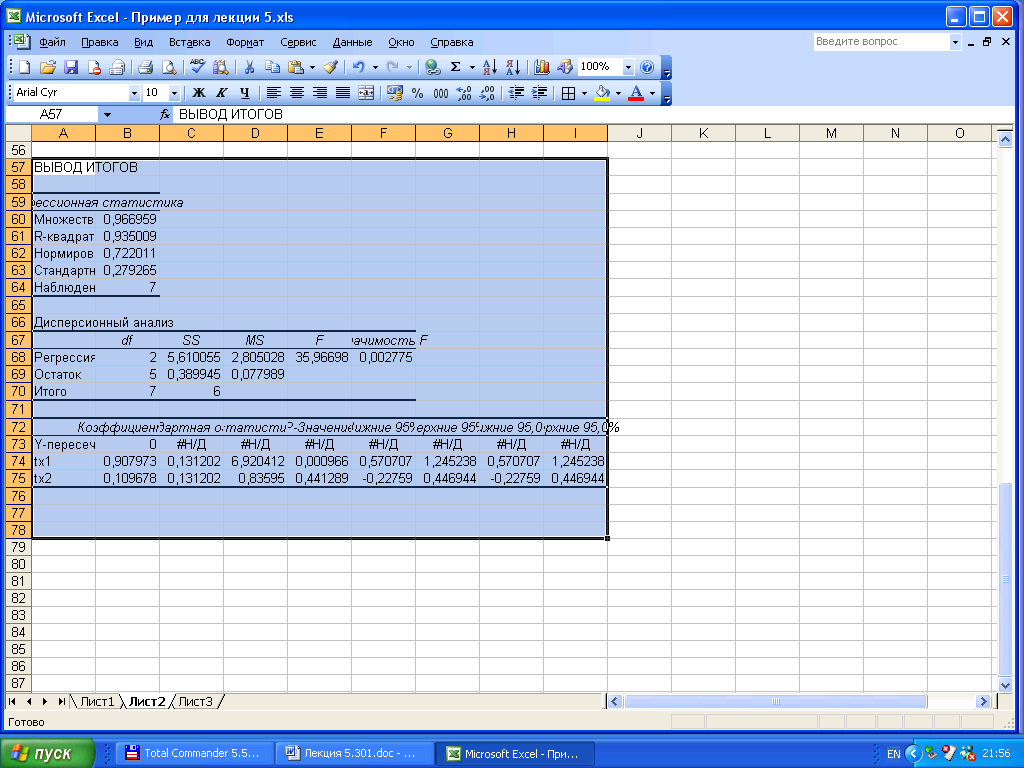Align text left
This screenshot has width=1024, height=768.
click(274, 93)
